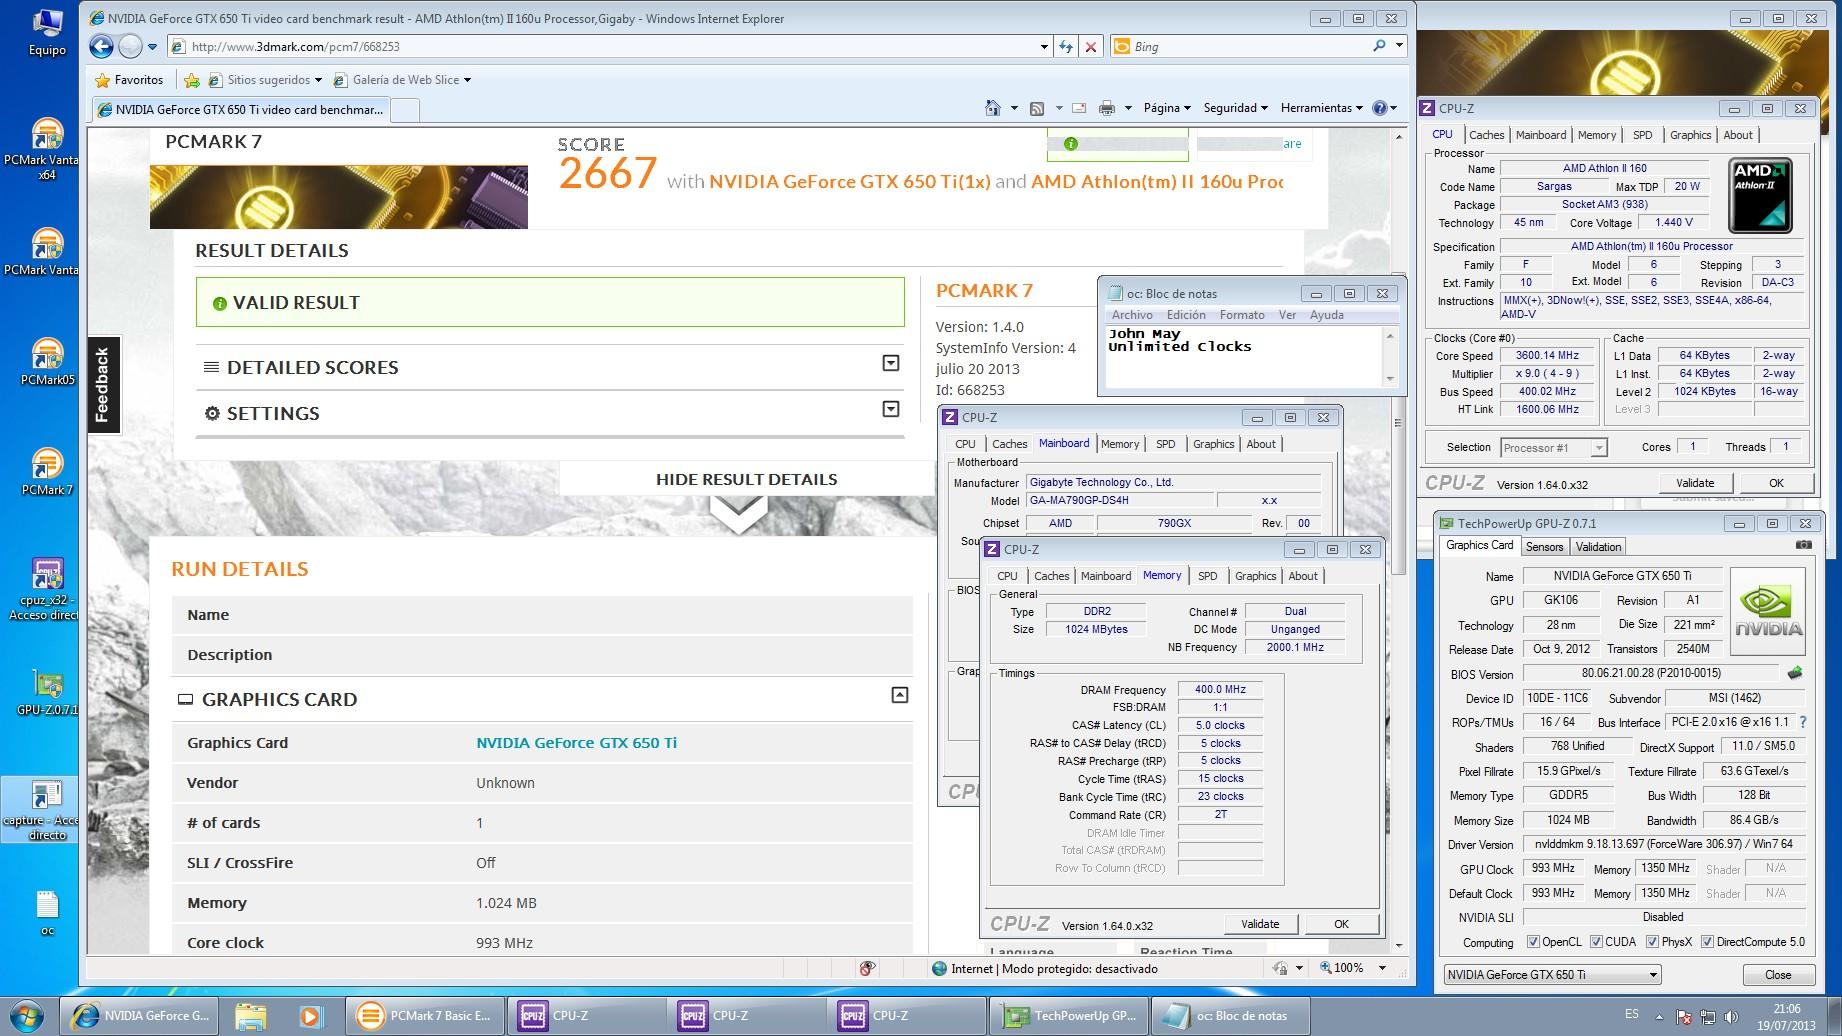Click Validate in CPU-Z CPU window
The height and width of the screenshot is (1036, 1842).
(1695, 483)
